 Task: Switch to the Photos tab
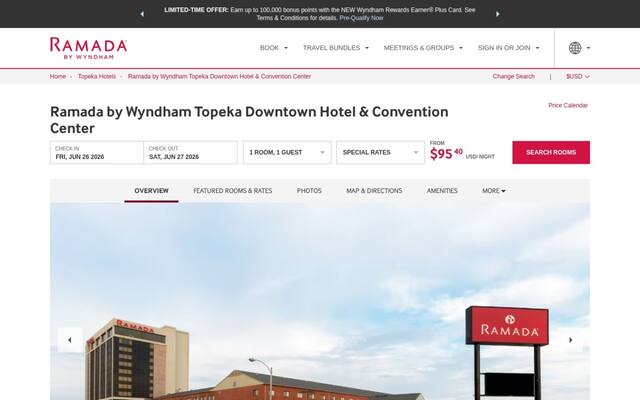309,191
